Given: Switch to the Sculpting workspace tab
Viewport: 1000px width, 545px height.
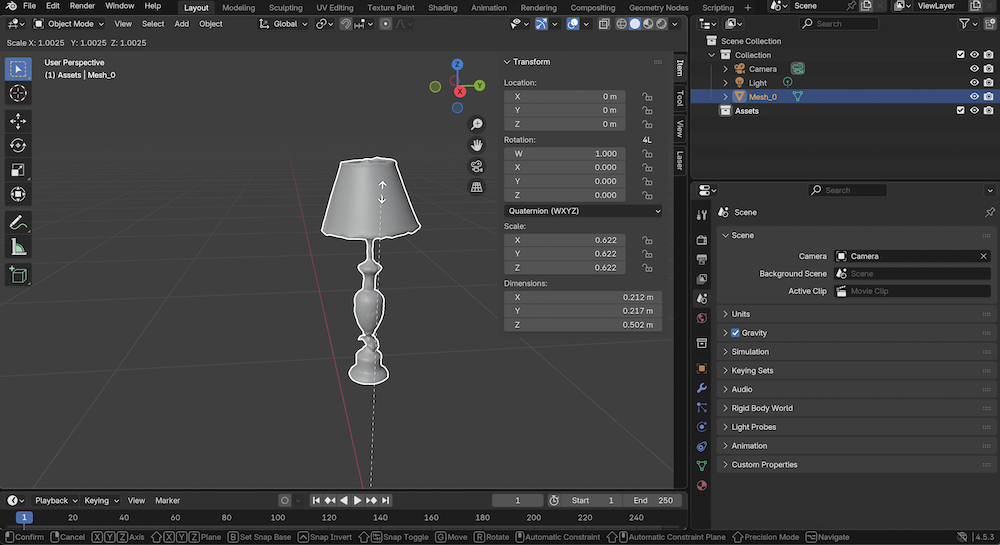Looking at the screenshot, I should tap(285, 7).
